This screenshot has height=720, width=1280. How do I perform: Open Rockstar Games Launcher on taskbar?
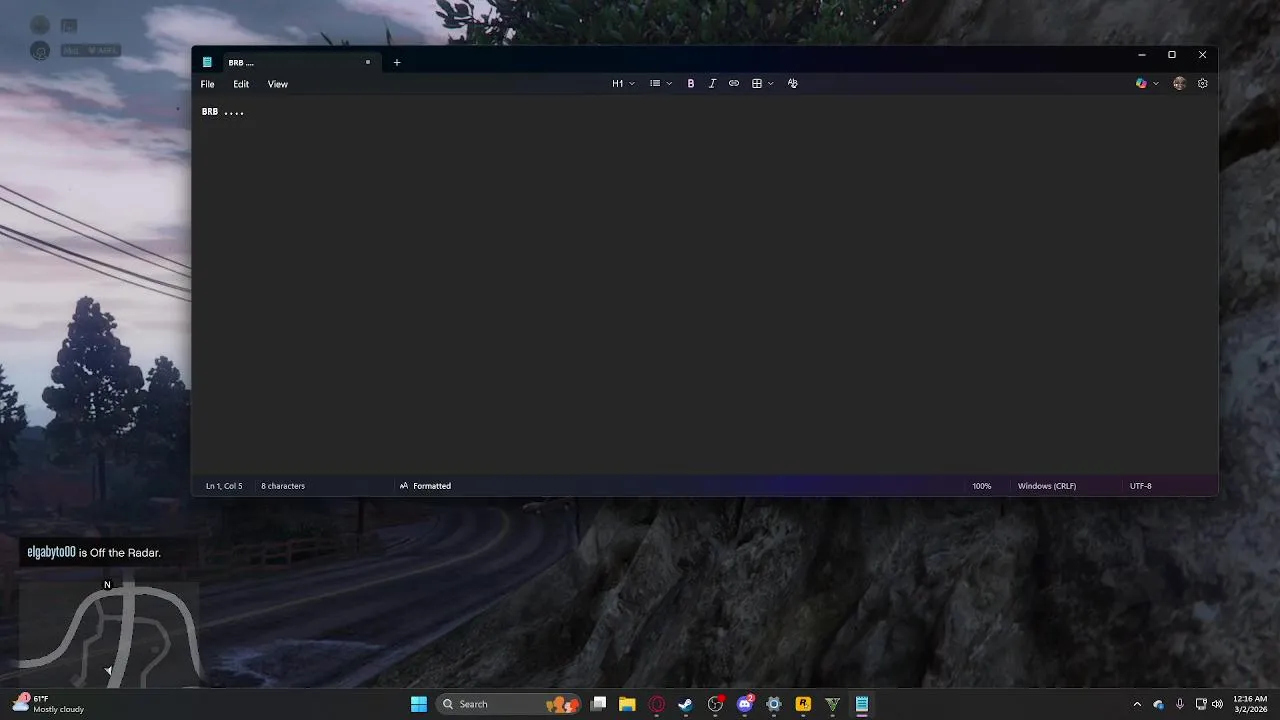pos(803,704)
